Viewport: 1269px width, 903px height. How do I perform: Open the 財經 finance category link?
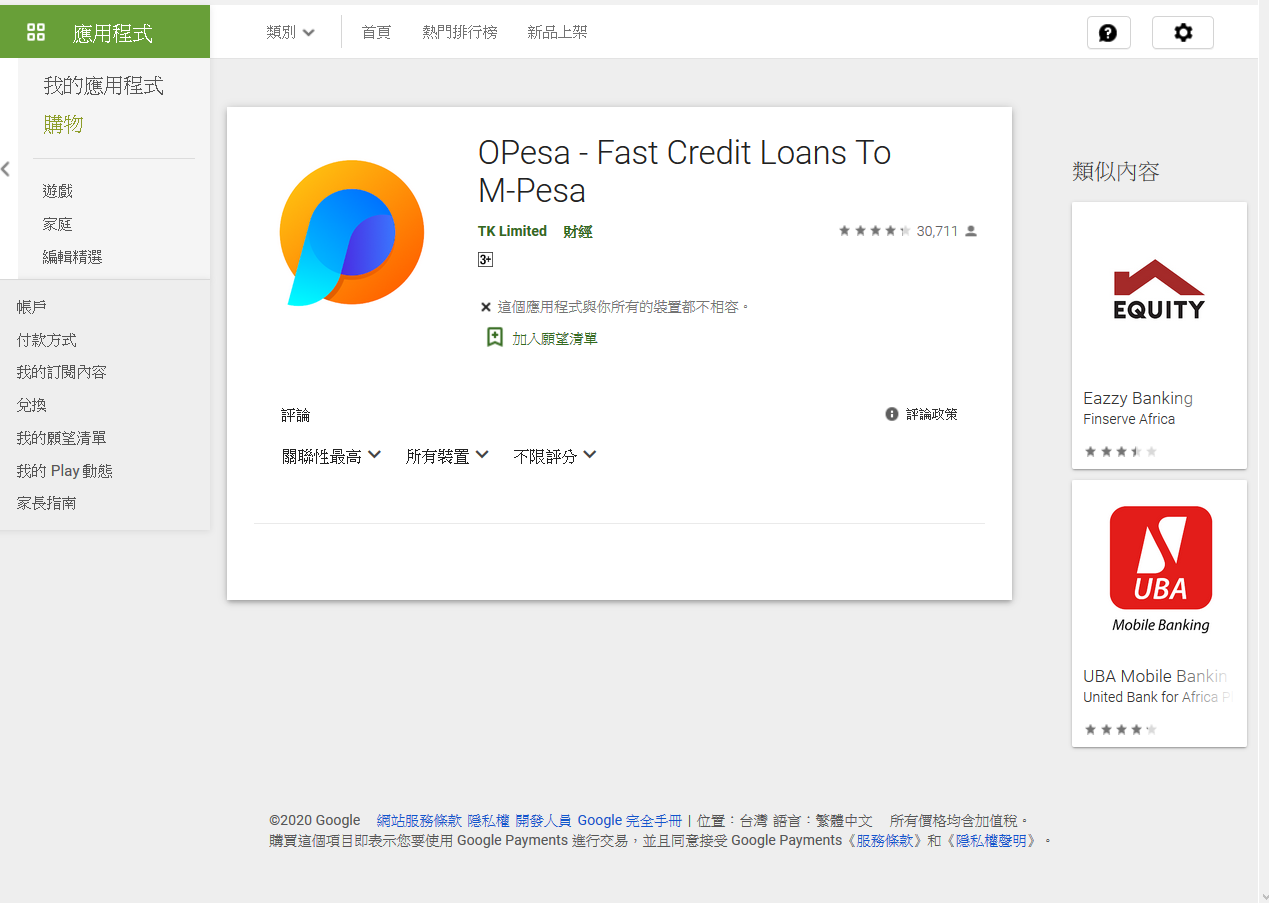tap(578, 231)
